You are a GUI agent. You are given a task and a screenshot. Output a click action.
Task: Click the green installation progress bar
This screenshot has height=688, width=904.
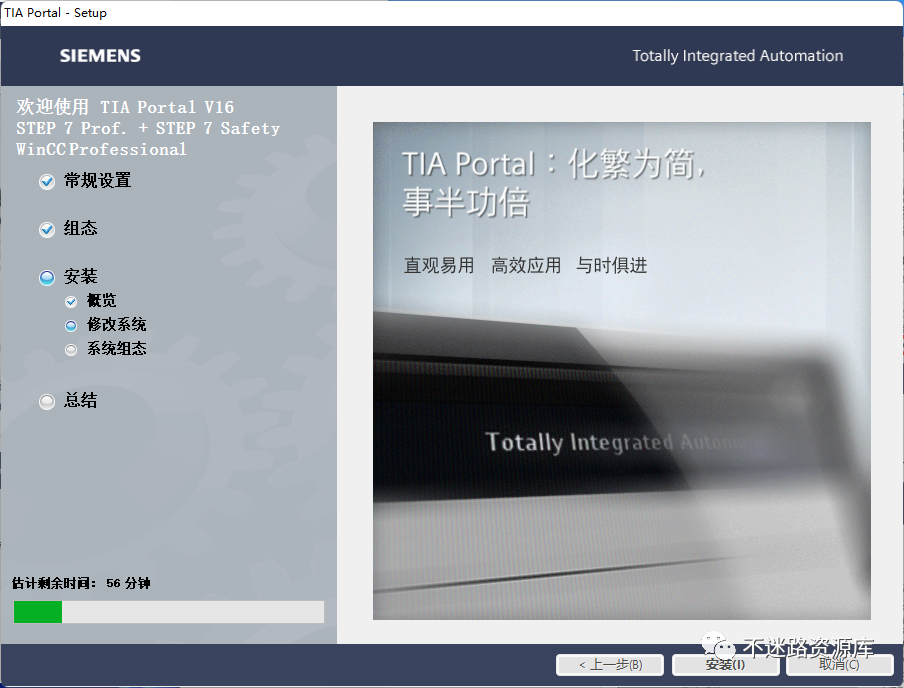[168, 612]
